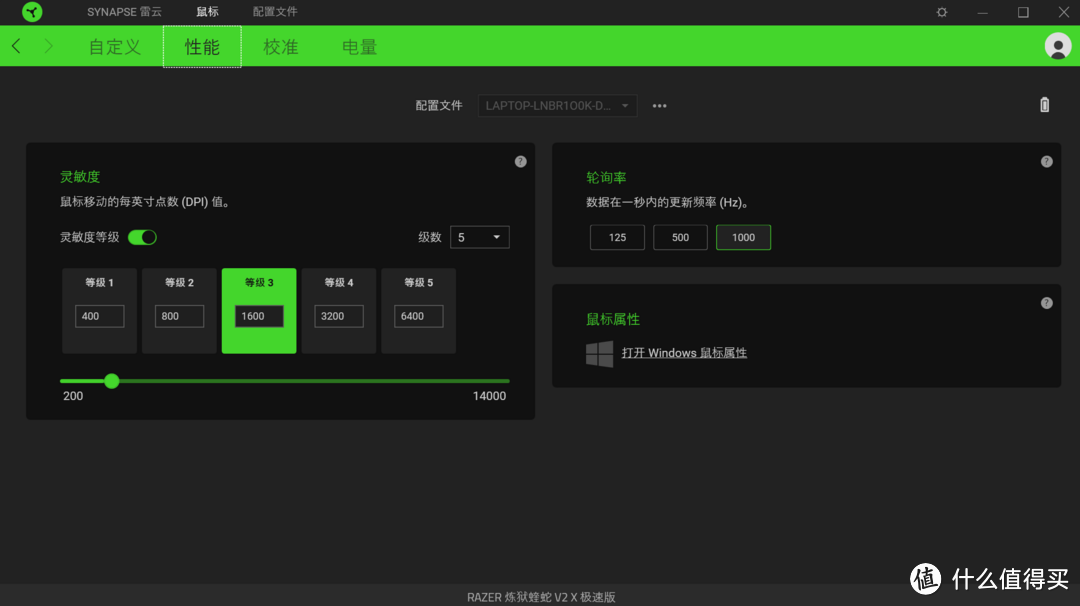Image resolution: width=1080 pixels, height=606 pixels.
Task: Click the 14000 maximum DPI label
Action: click(489, 396)
